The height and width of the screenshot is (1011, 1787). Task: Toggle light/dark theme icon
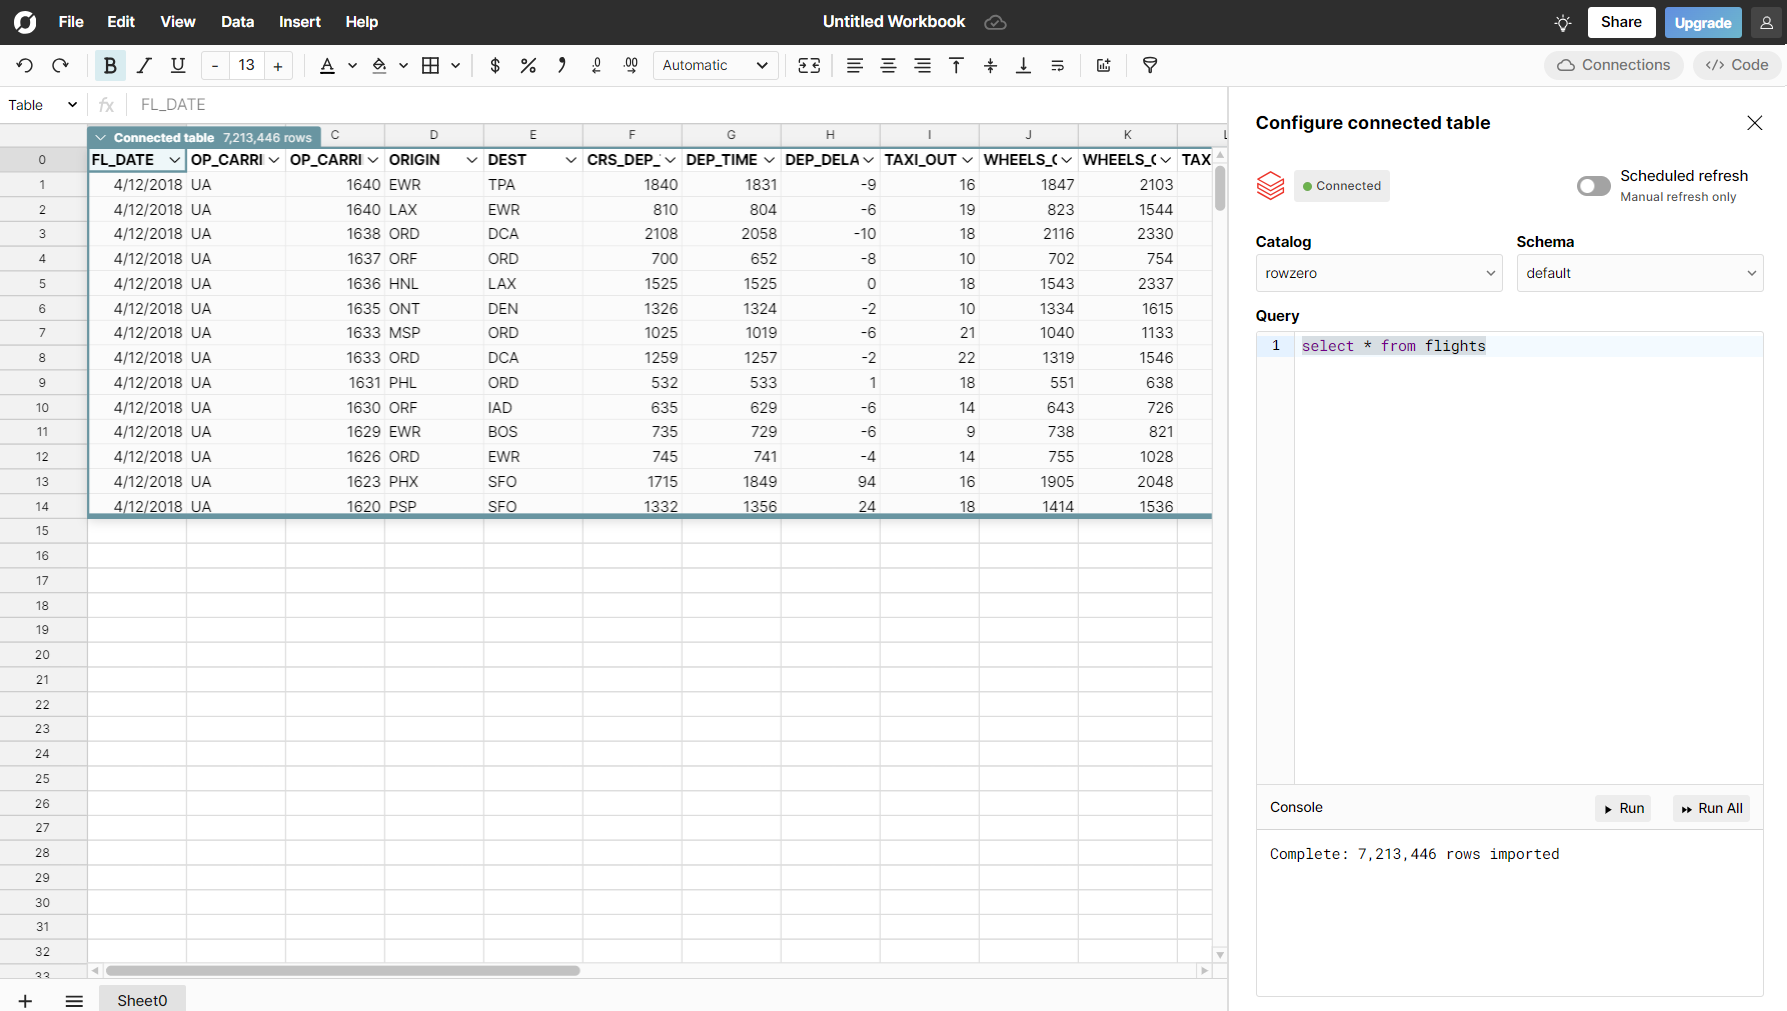point(1563,23)
